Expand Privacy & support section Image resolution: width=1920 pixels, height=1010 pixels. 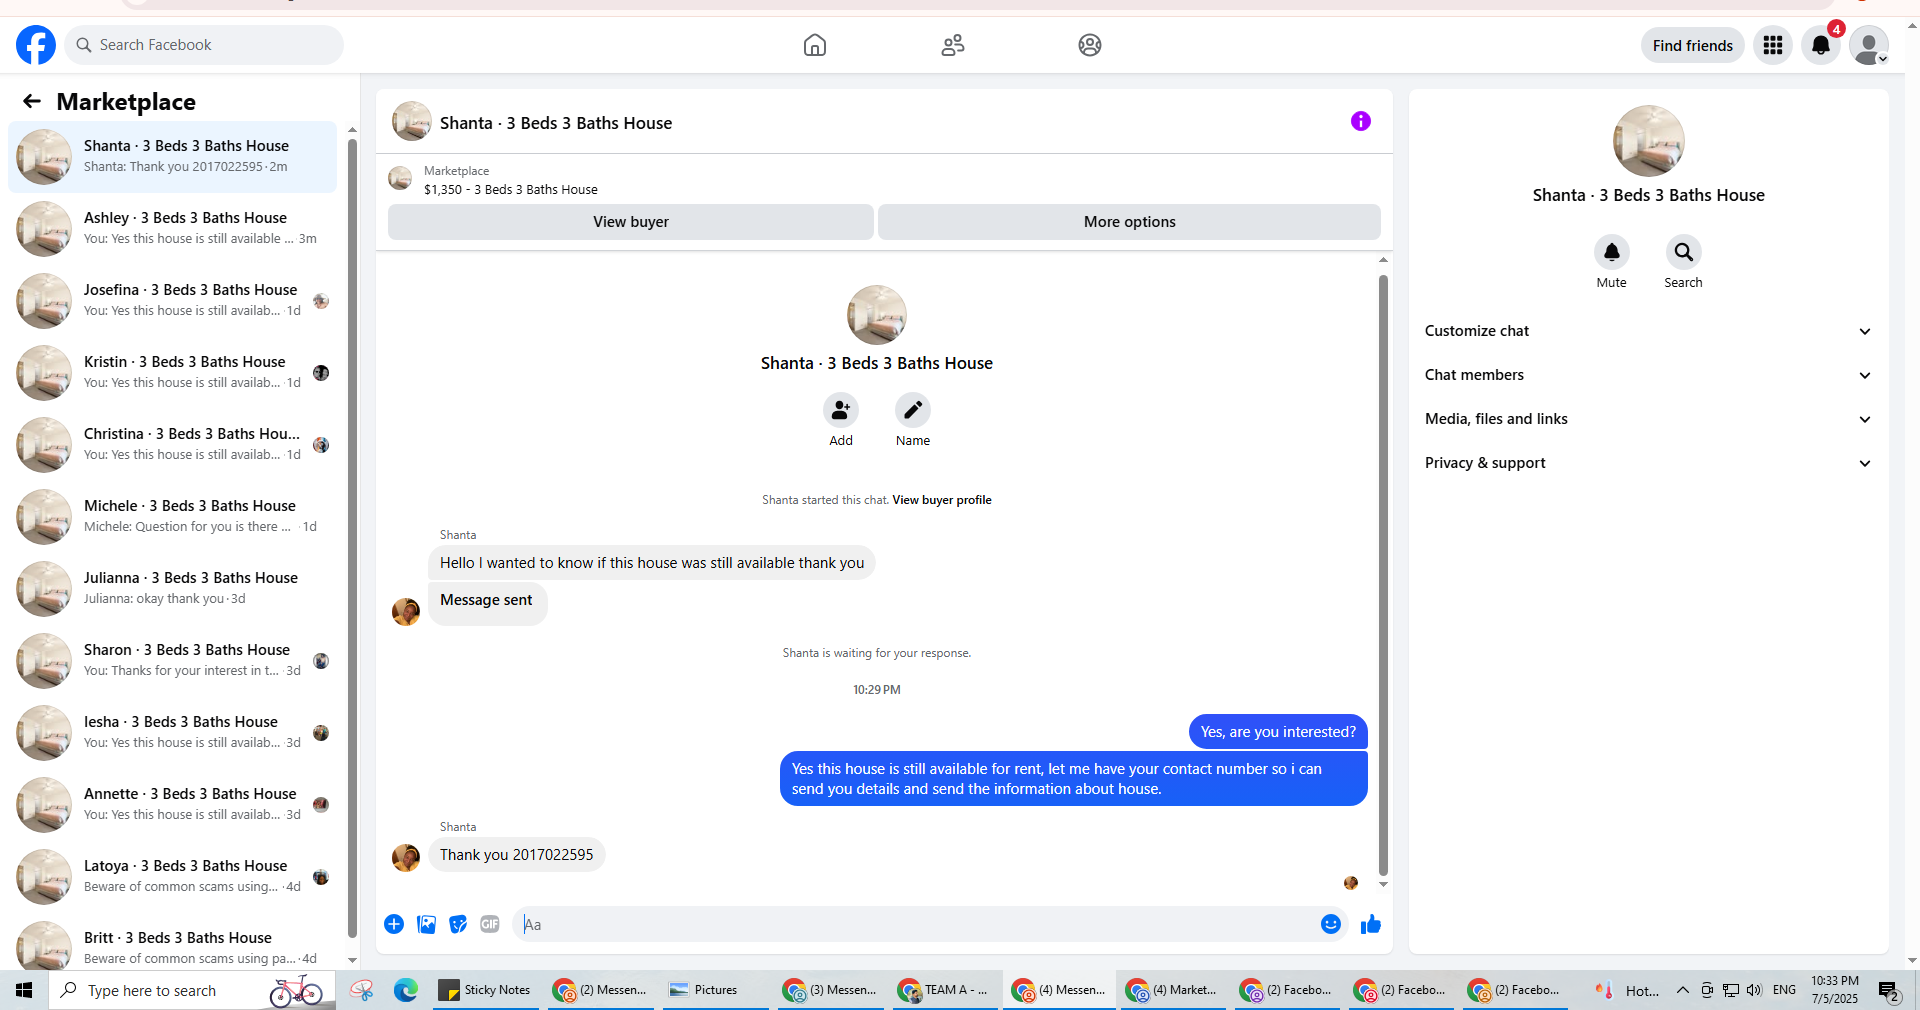(1648, 463)
